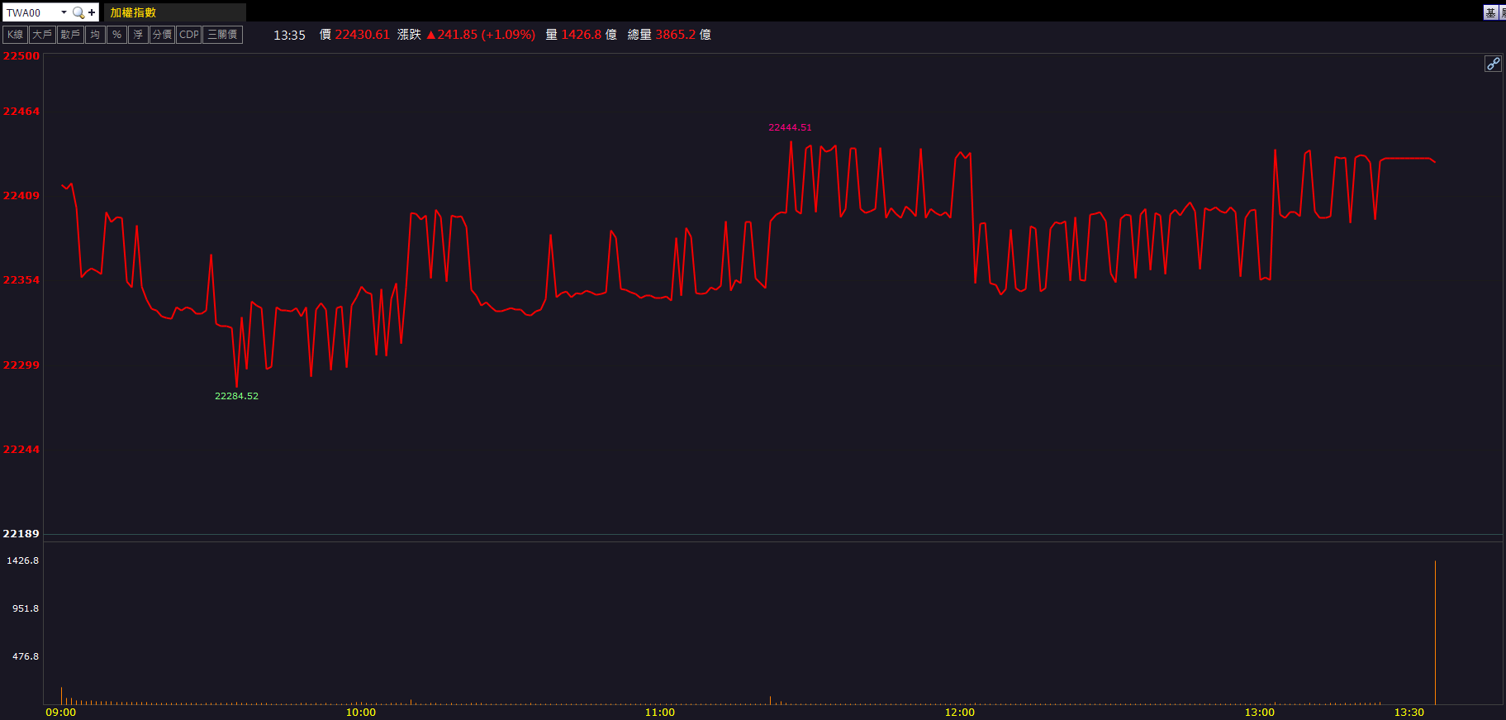The image size is (1506, 720).
Task: Enable the CDP indicator button
Action: coord(189,34)
